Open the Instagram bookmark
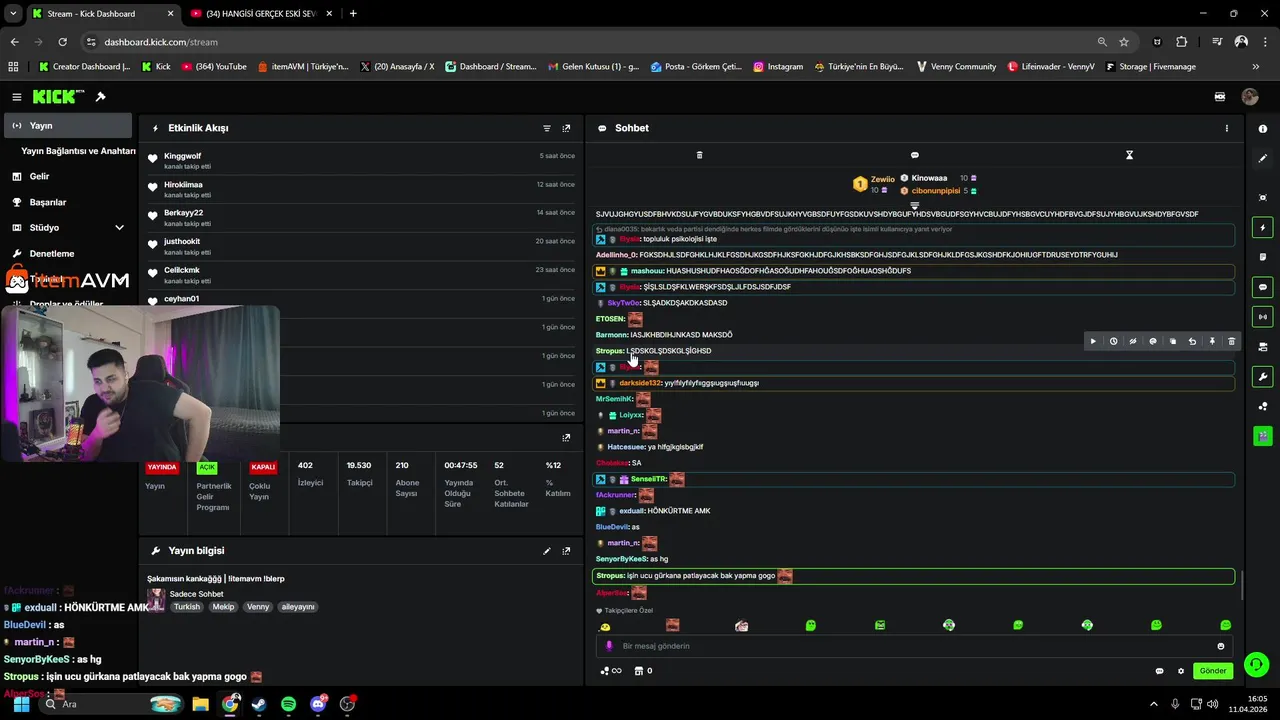 (x=778, y=67)
